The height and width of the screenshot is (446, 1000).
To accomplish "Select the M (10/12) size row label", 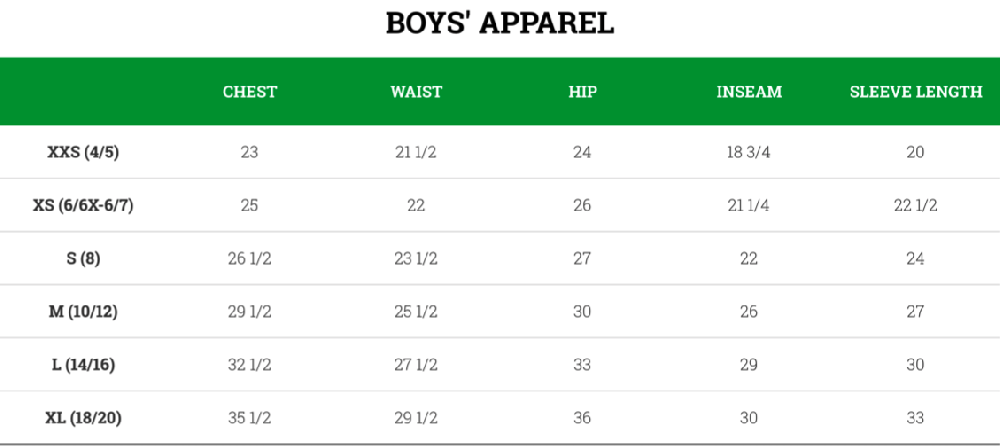I will point(84,312).
